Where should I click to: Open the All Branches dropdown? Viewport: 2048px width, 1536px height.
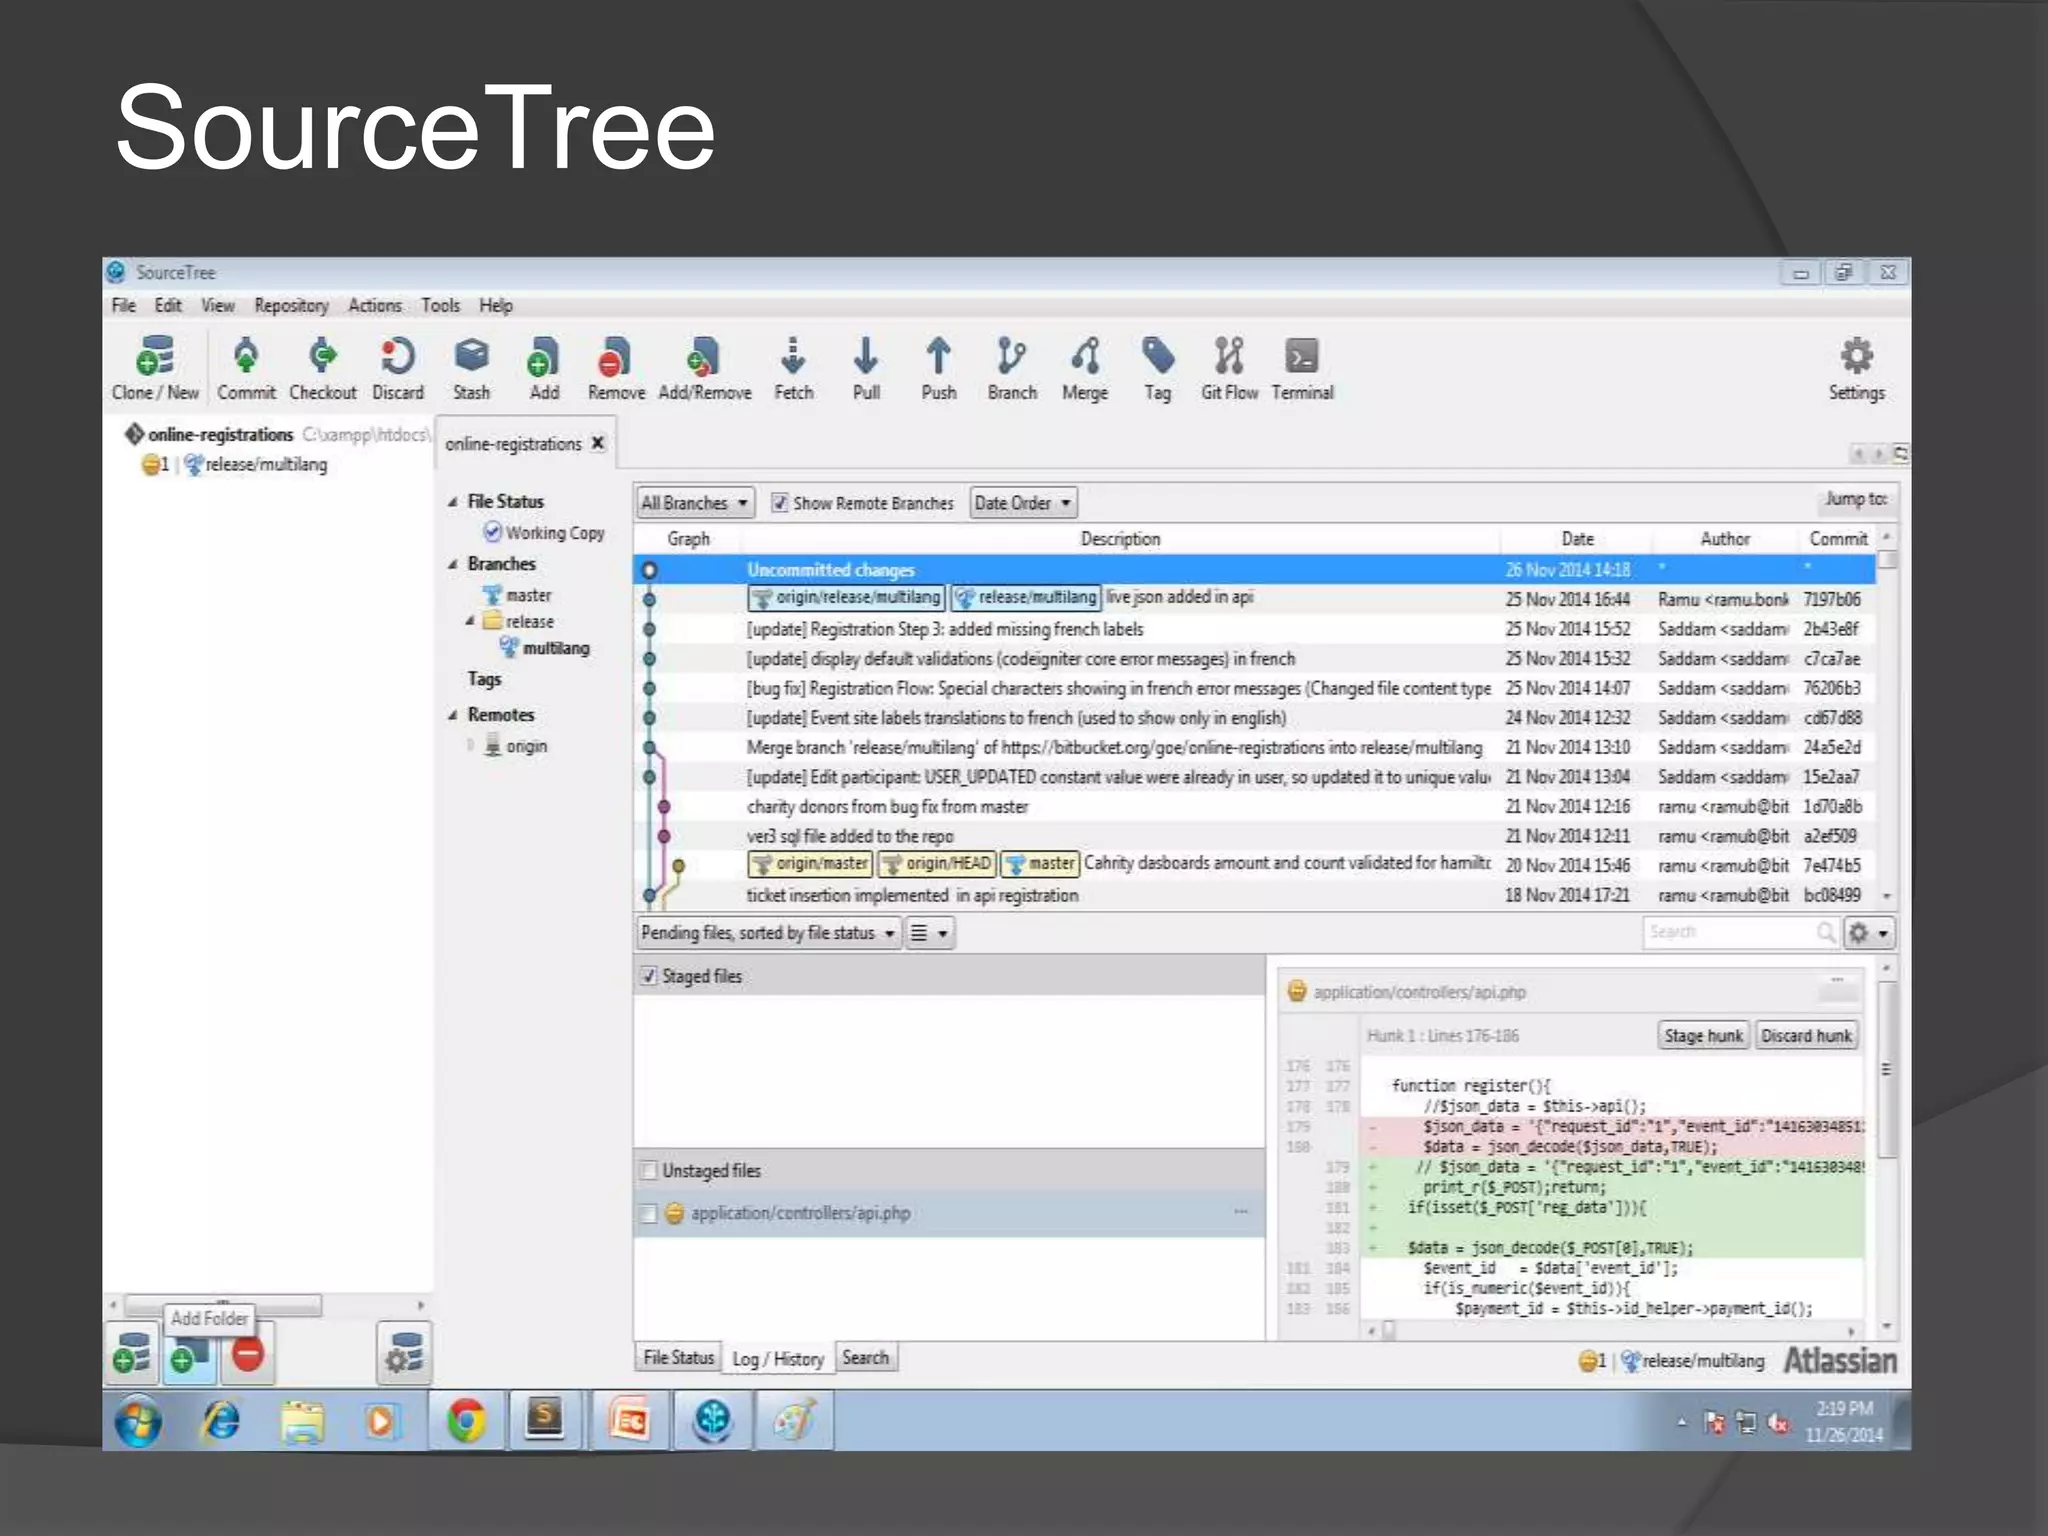tap(695, 503)
